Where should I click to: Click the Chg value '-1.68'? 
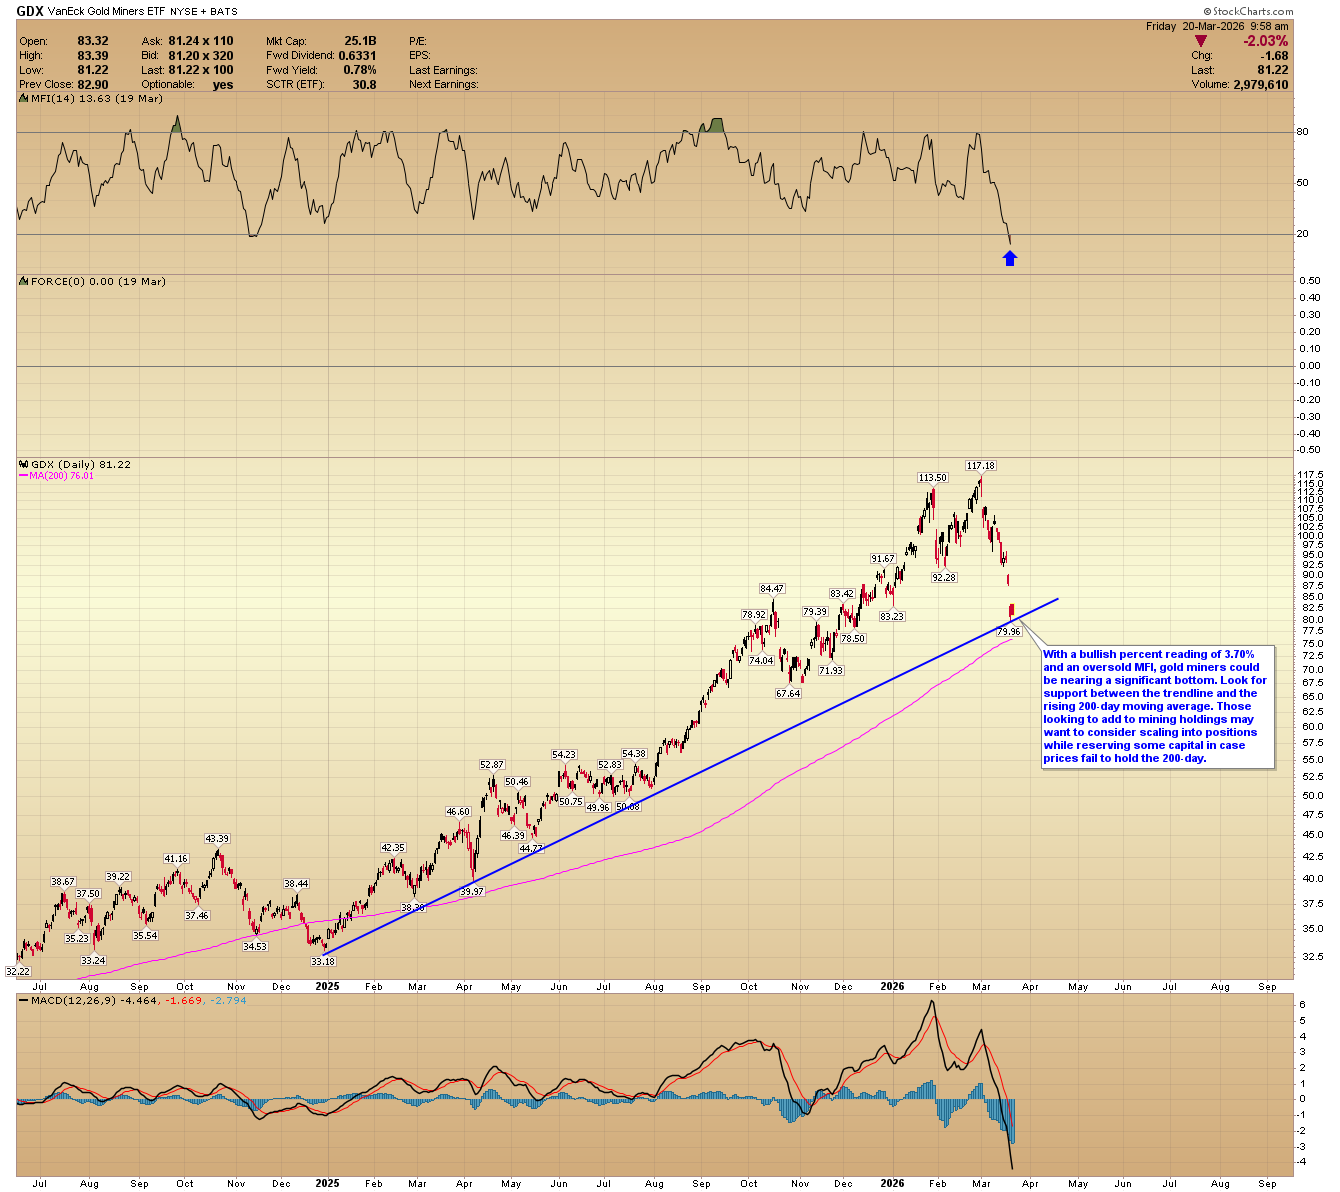pos(1273,56)
